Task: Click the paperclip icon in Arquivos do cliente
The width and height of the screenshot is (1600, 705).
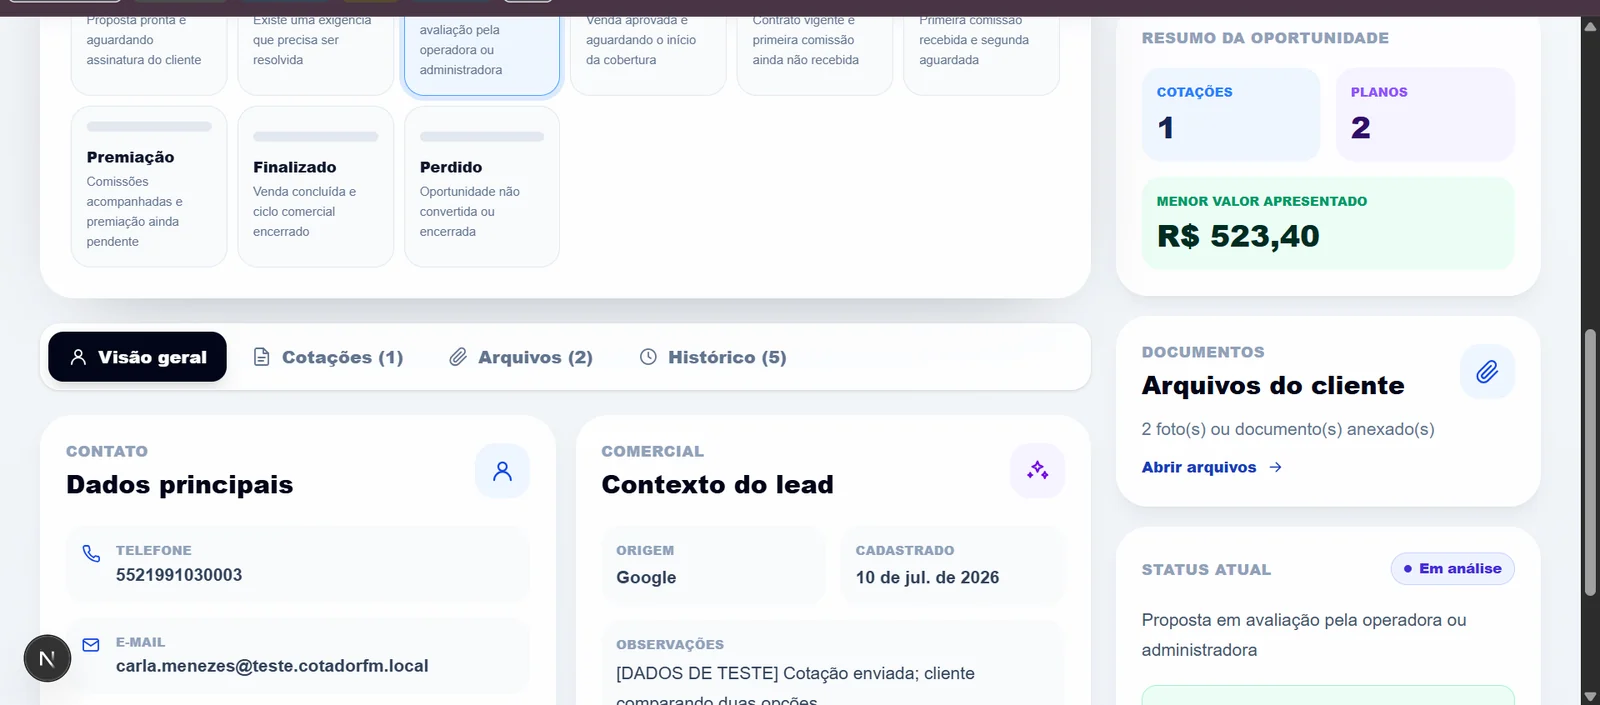Action: point(1487,372)
